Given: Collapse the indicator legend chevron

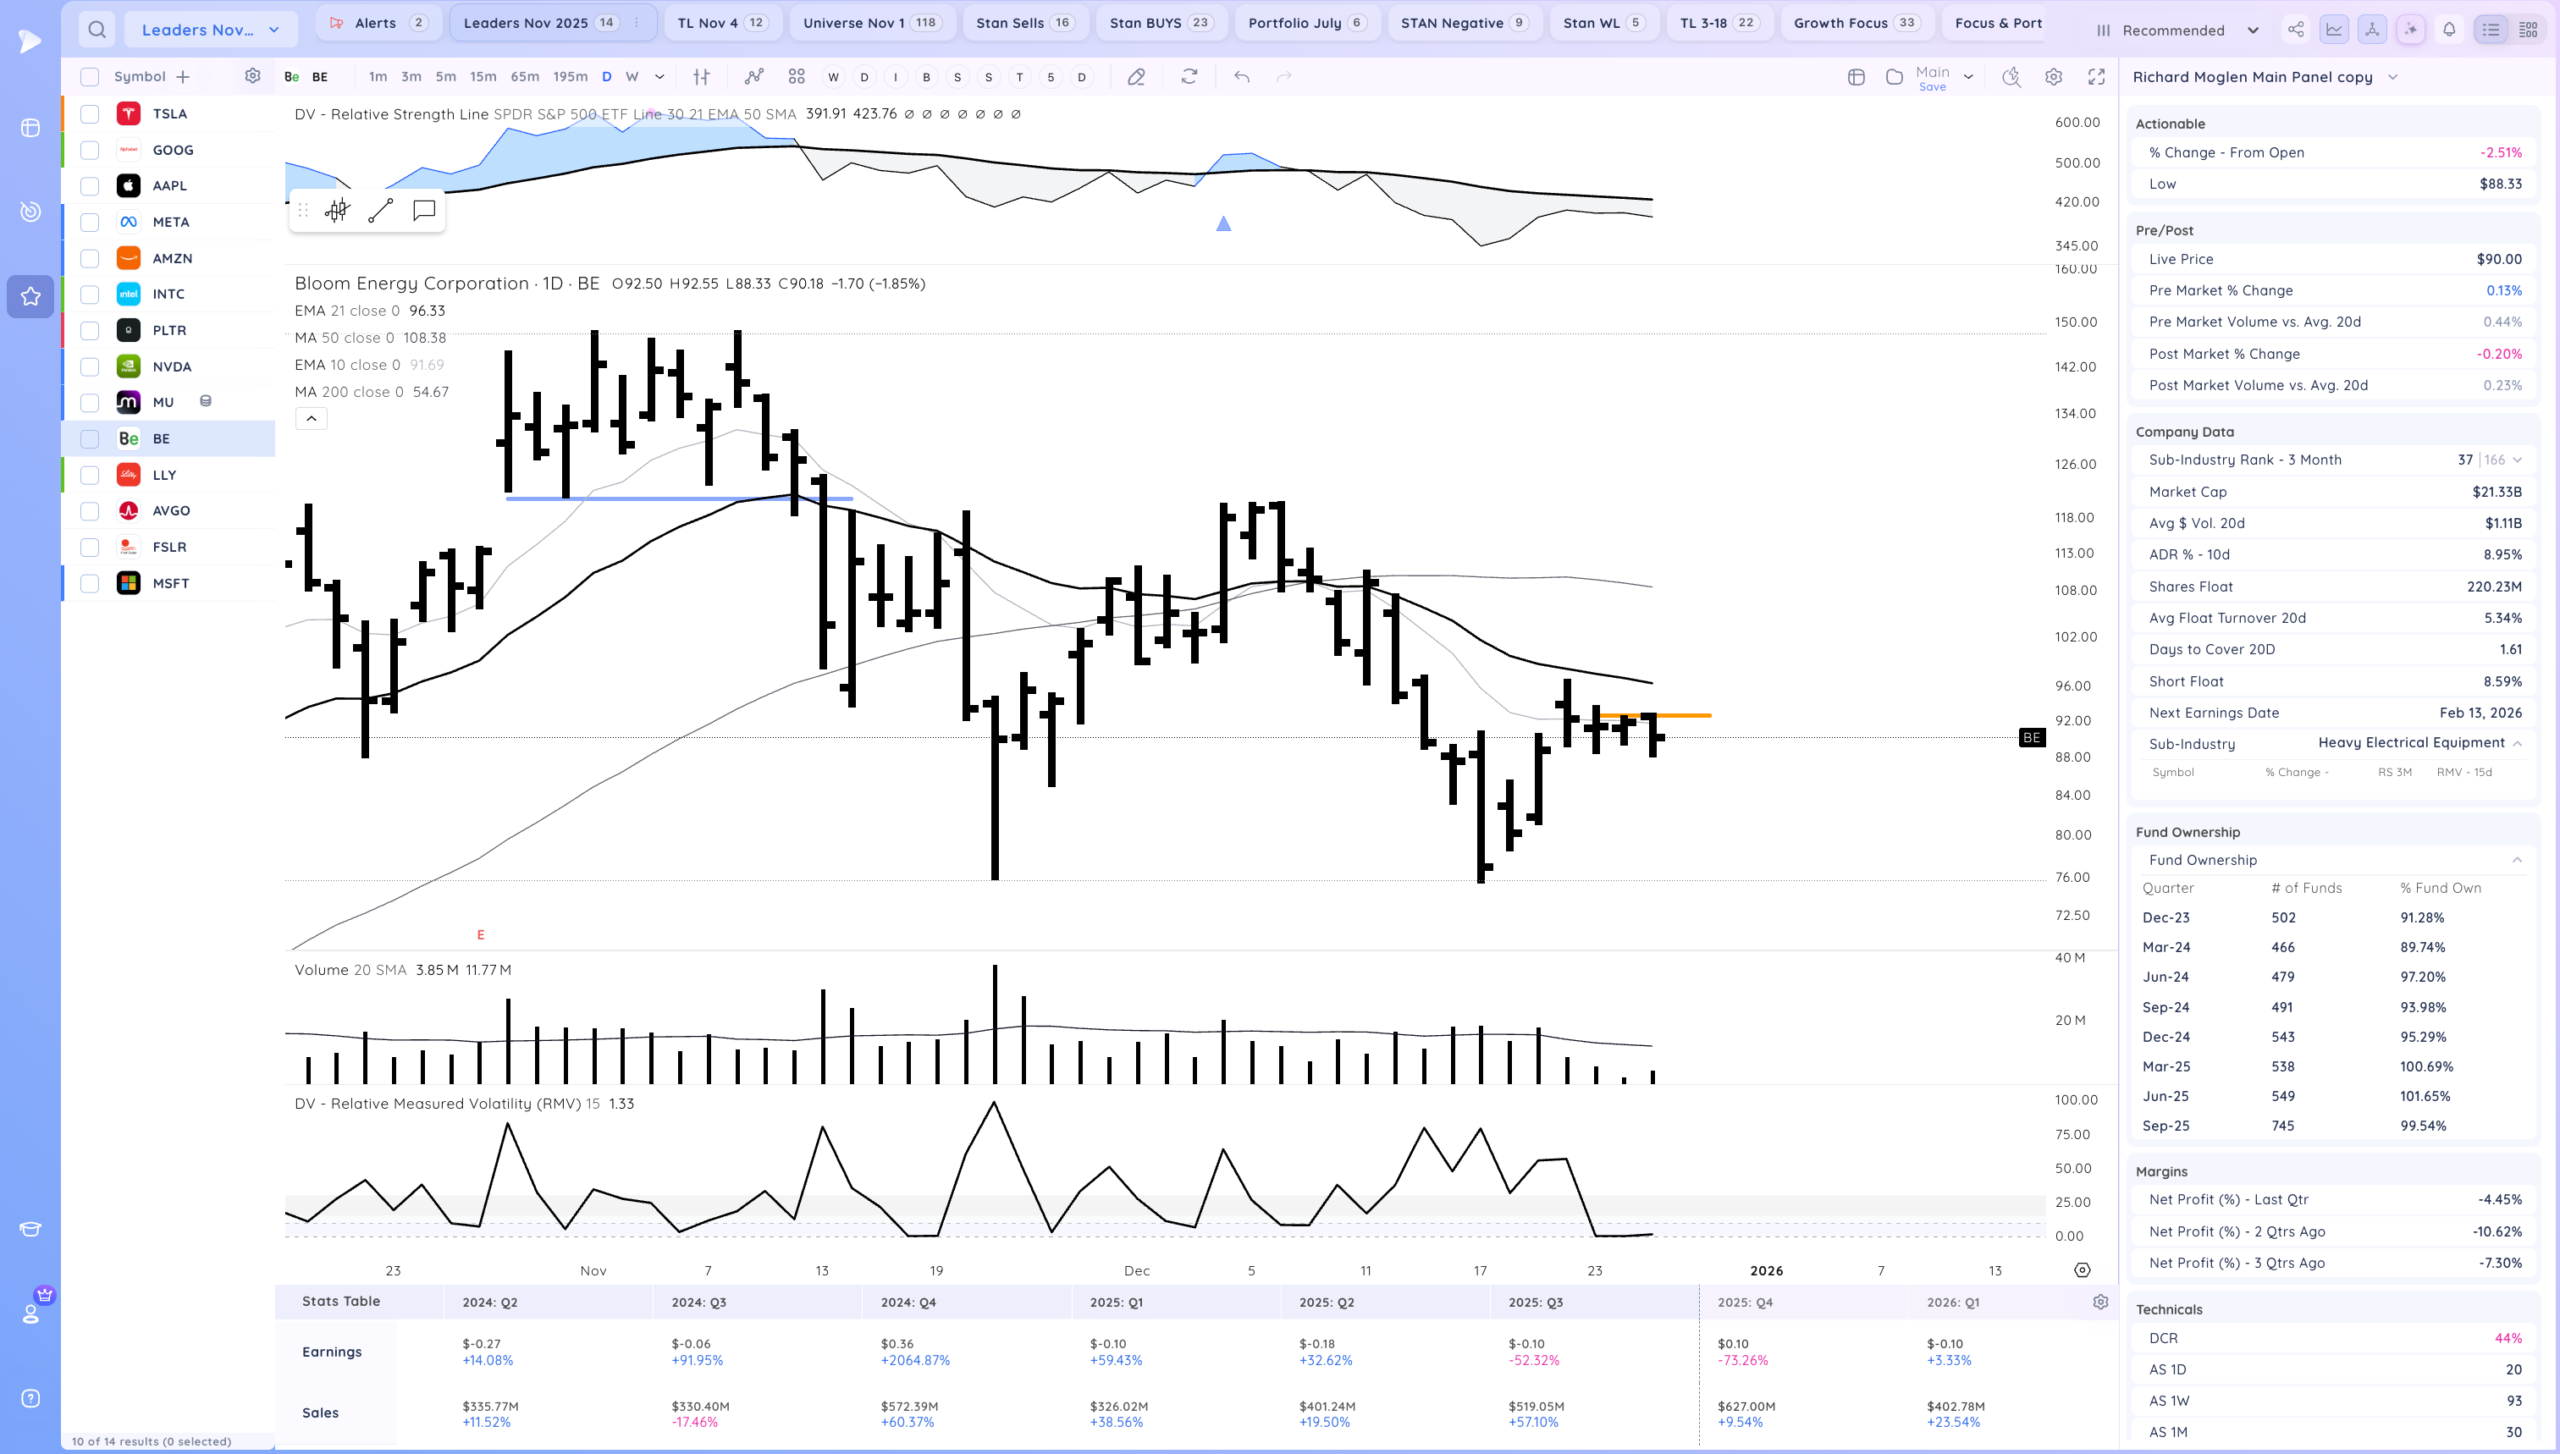Looking at the screenshot, I should (311, 419).
